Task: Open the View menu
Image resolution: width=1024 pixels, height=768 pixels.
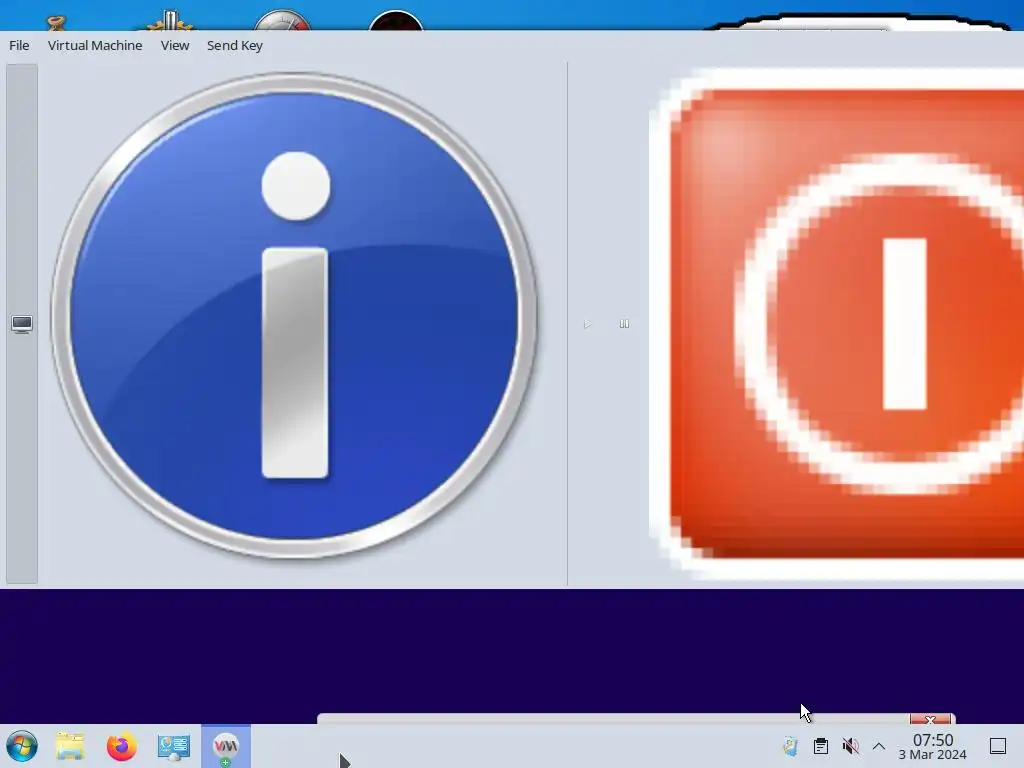Action: coord(175,45)
